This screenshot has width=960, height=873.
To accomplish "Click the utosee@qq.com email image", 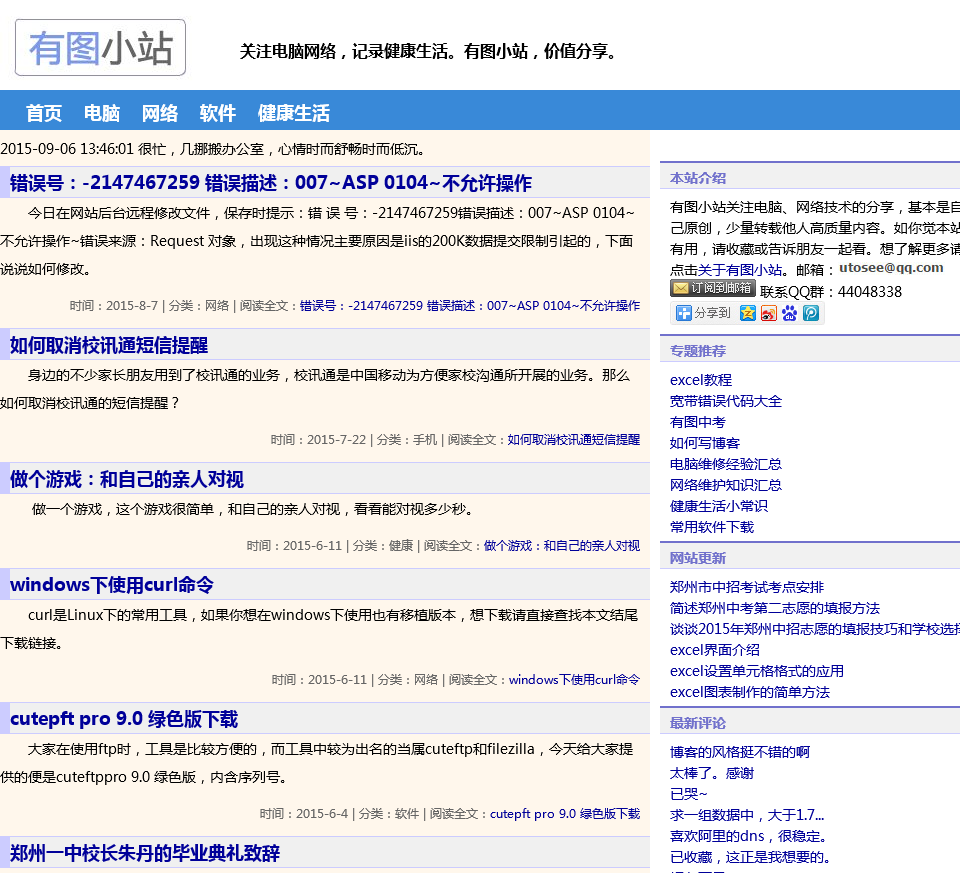I will (x=891, y=268).
